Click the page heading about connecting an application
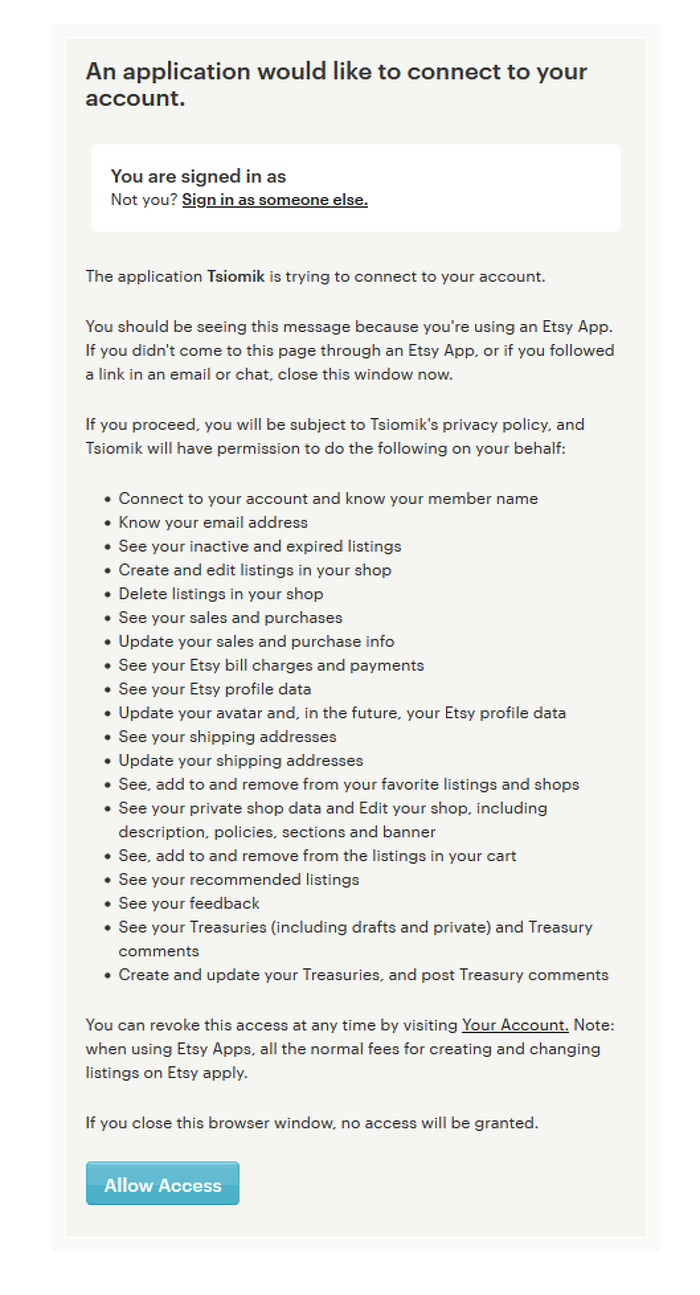The height and width of the screenshot is (1295, 700). tap(336, 84)
